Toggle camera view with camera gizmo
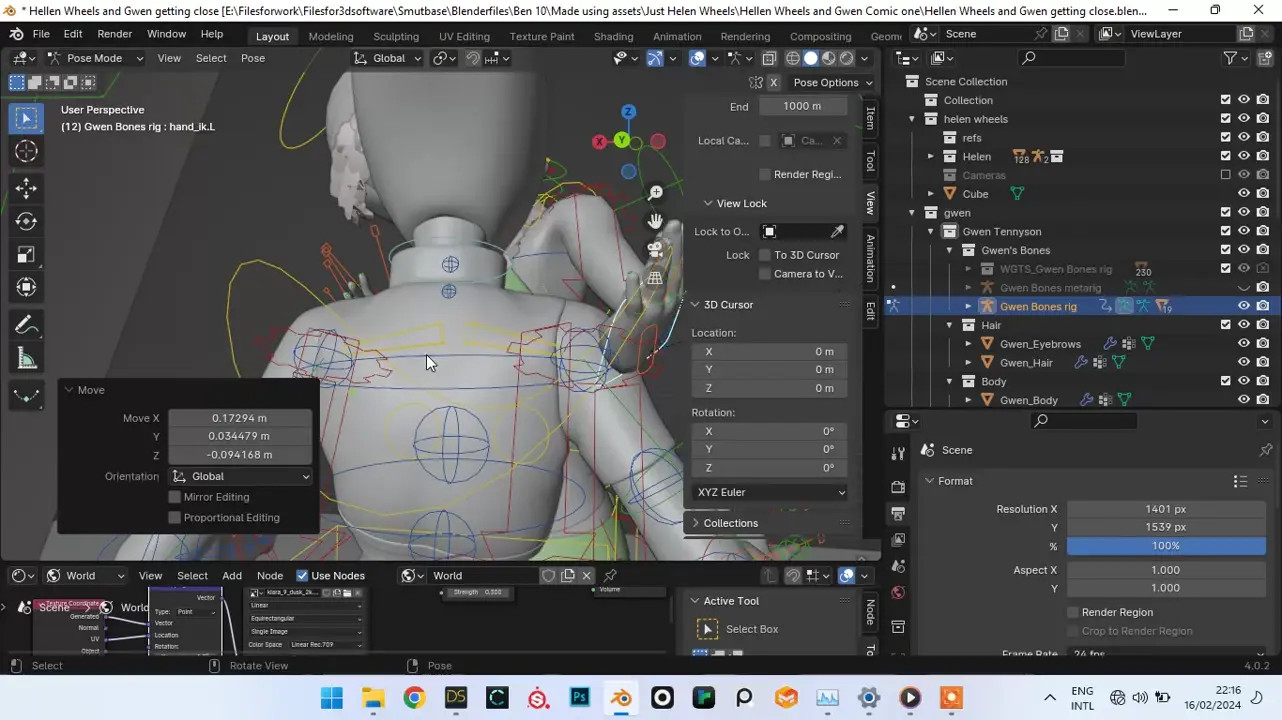 coord(655,250)
